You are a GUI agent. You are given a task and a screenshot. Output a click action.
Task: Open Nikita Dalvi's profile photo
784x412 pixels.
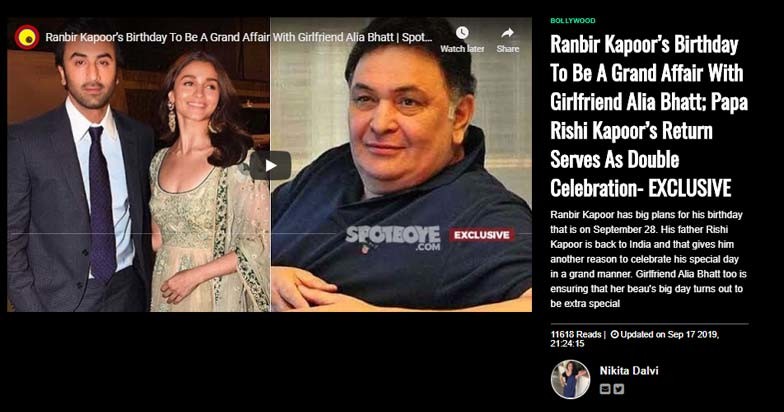click(570, 379)
